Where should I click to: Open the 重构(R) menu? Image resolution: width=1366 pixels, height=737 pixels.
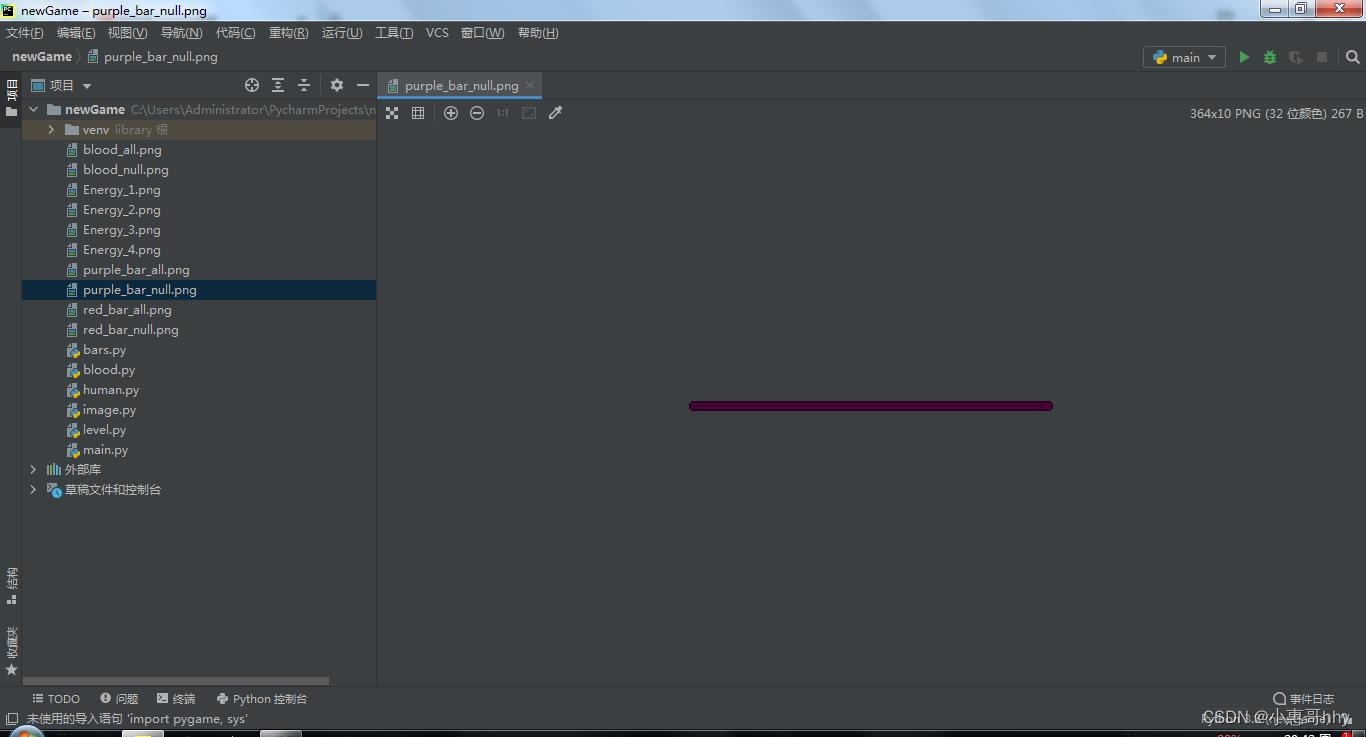(x=289, y=33)
